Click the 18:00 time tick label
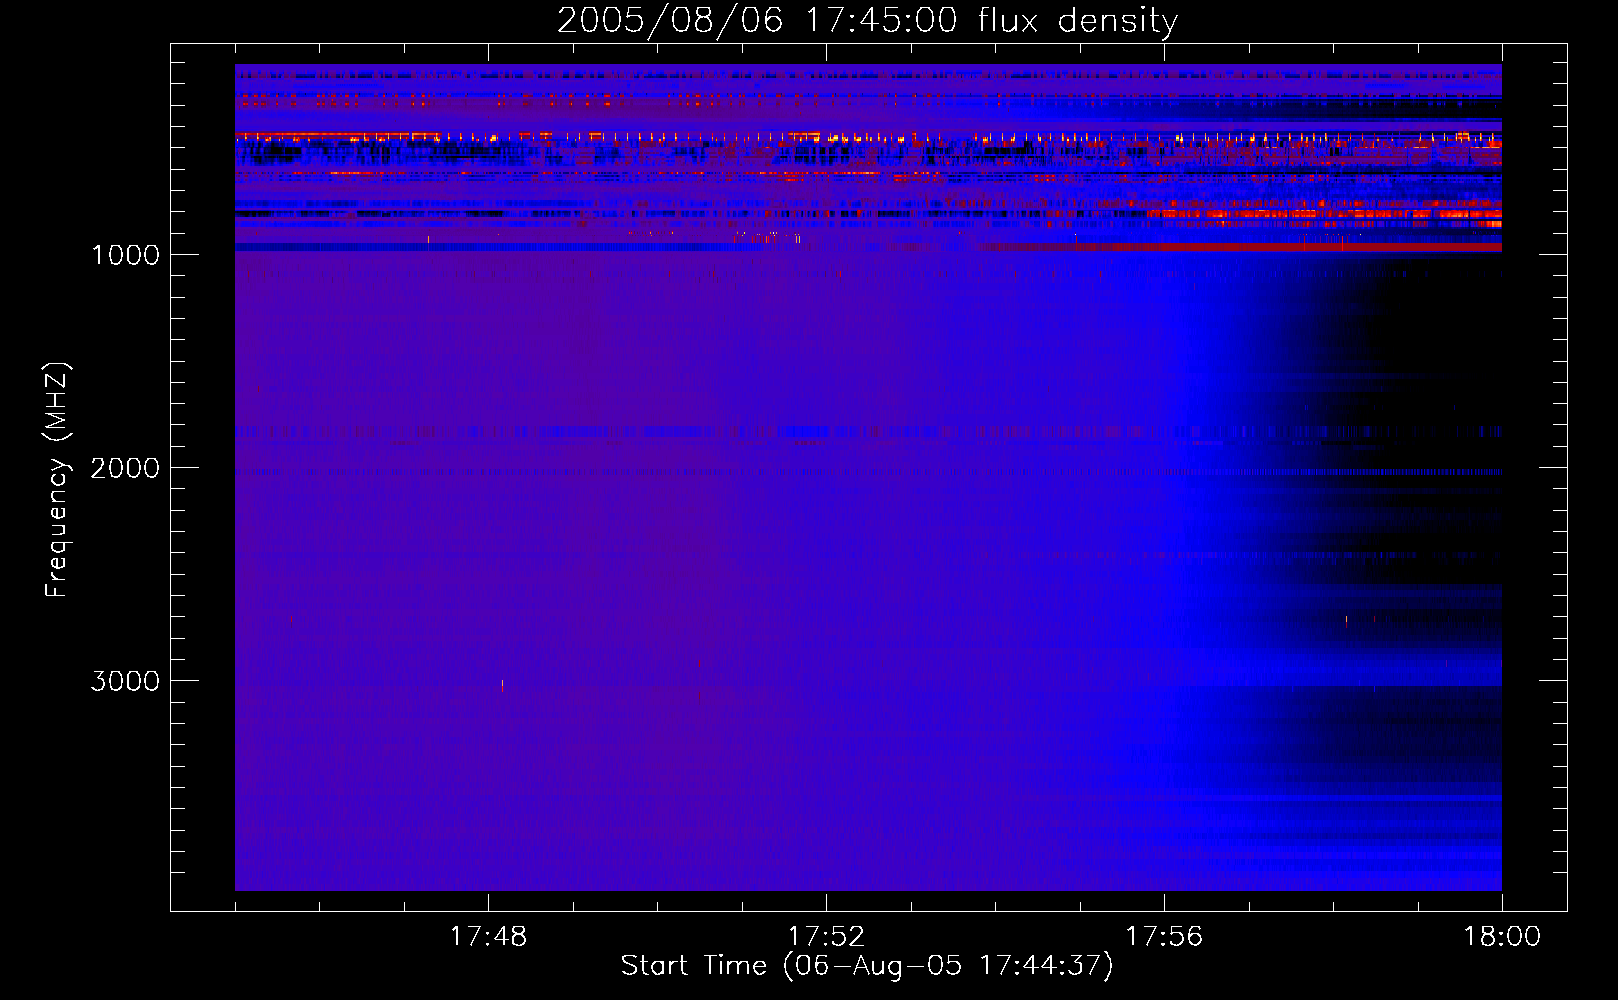 point(1502,937)
